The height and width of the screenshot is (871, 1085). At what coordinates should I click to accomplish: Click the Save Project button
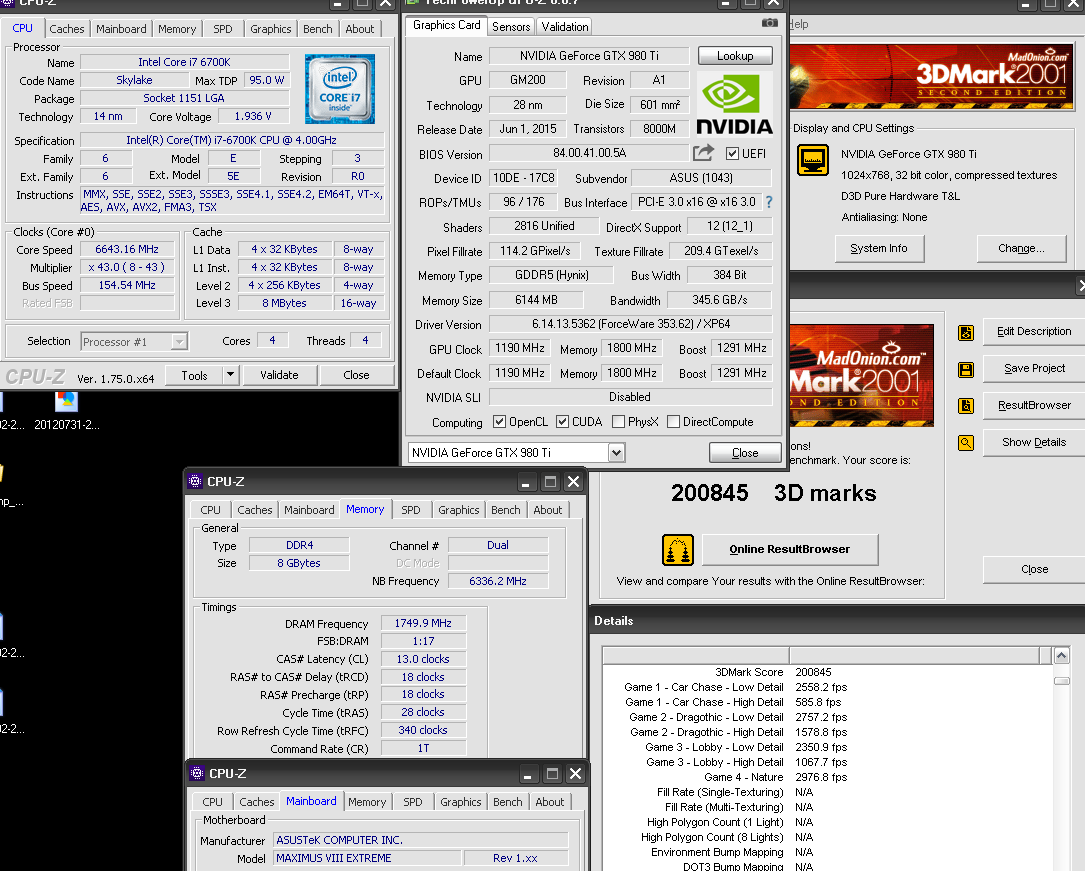click(1034, 368)
